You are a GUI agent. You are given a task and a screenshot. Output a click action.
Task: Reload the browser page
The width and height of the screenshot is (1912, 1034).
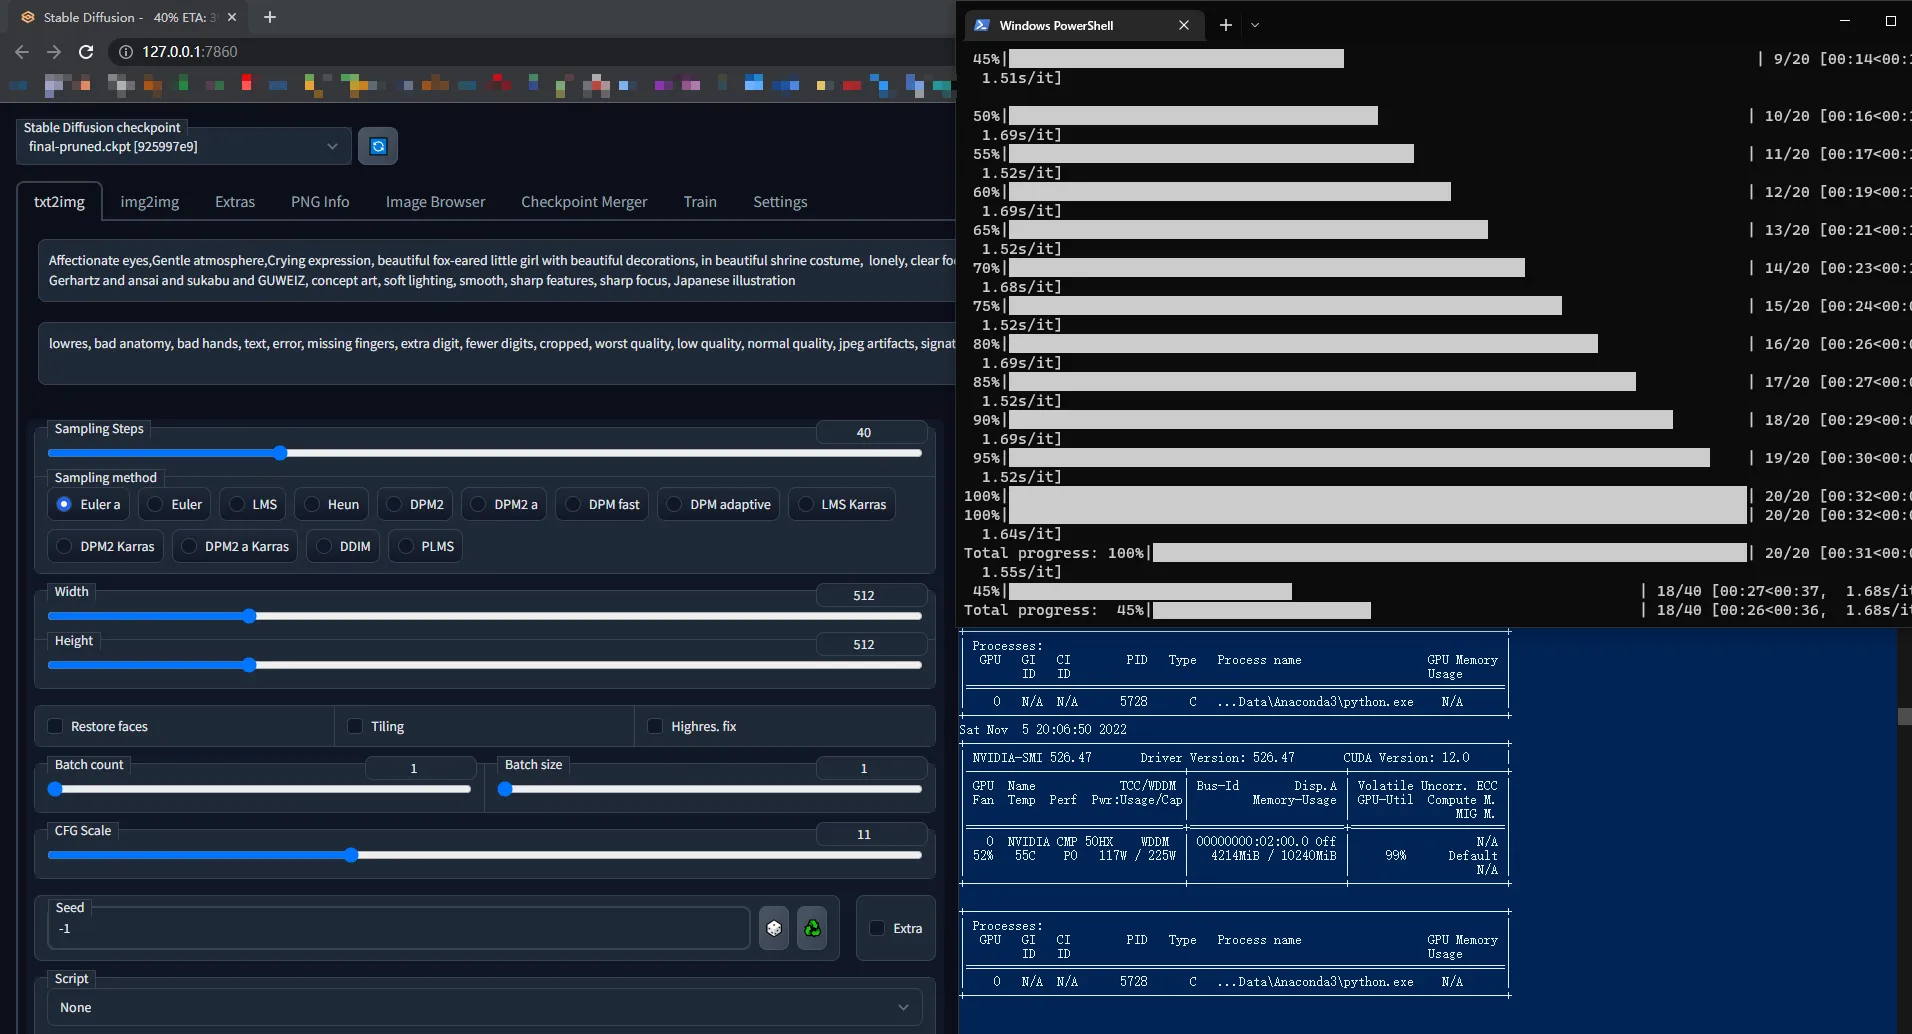click(x=86, y=52)
